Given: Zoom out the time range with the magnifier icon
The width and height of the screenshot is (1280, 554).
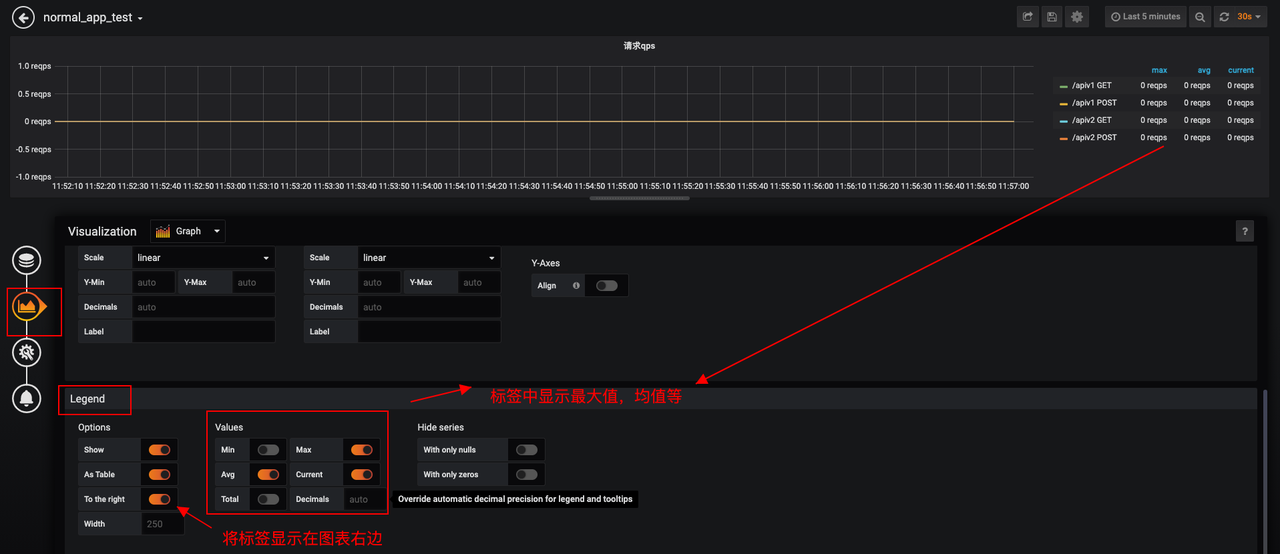Looking at the screenshot, I should [1200, 17].
